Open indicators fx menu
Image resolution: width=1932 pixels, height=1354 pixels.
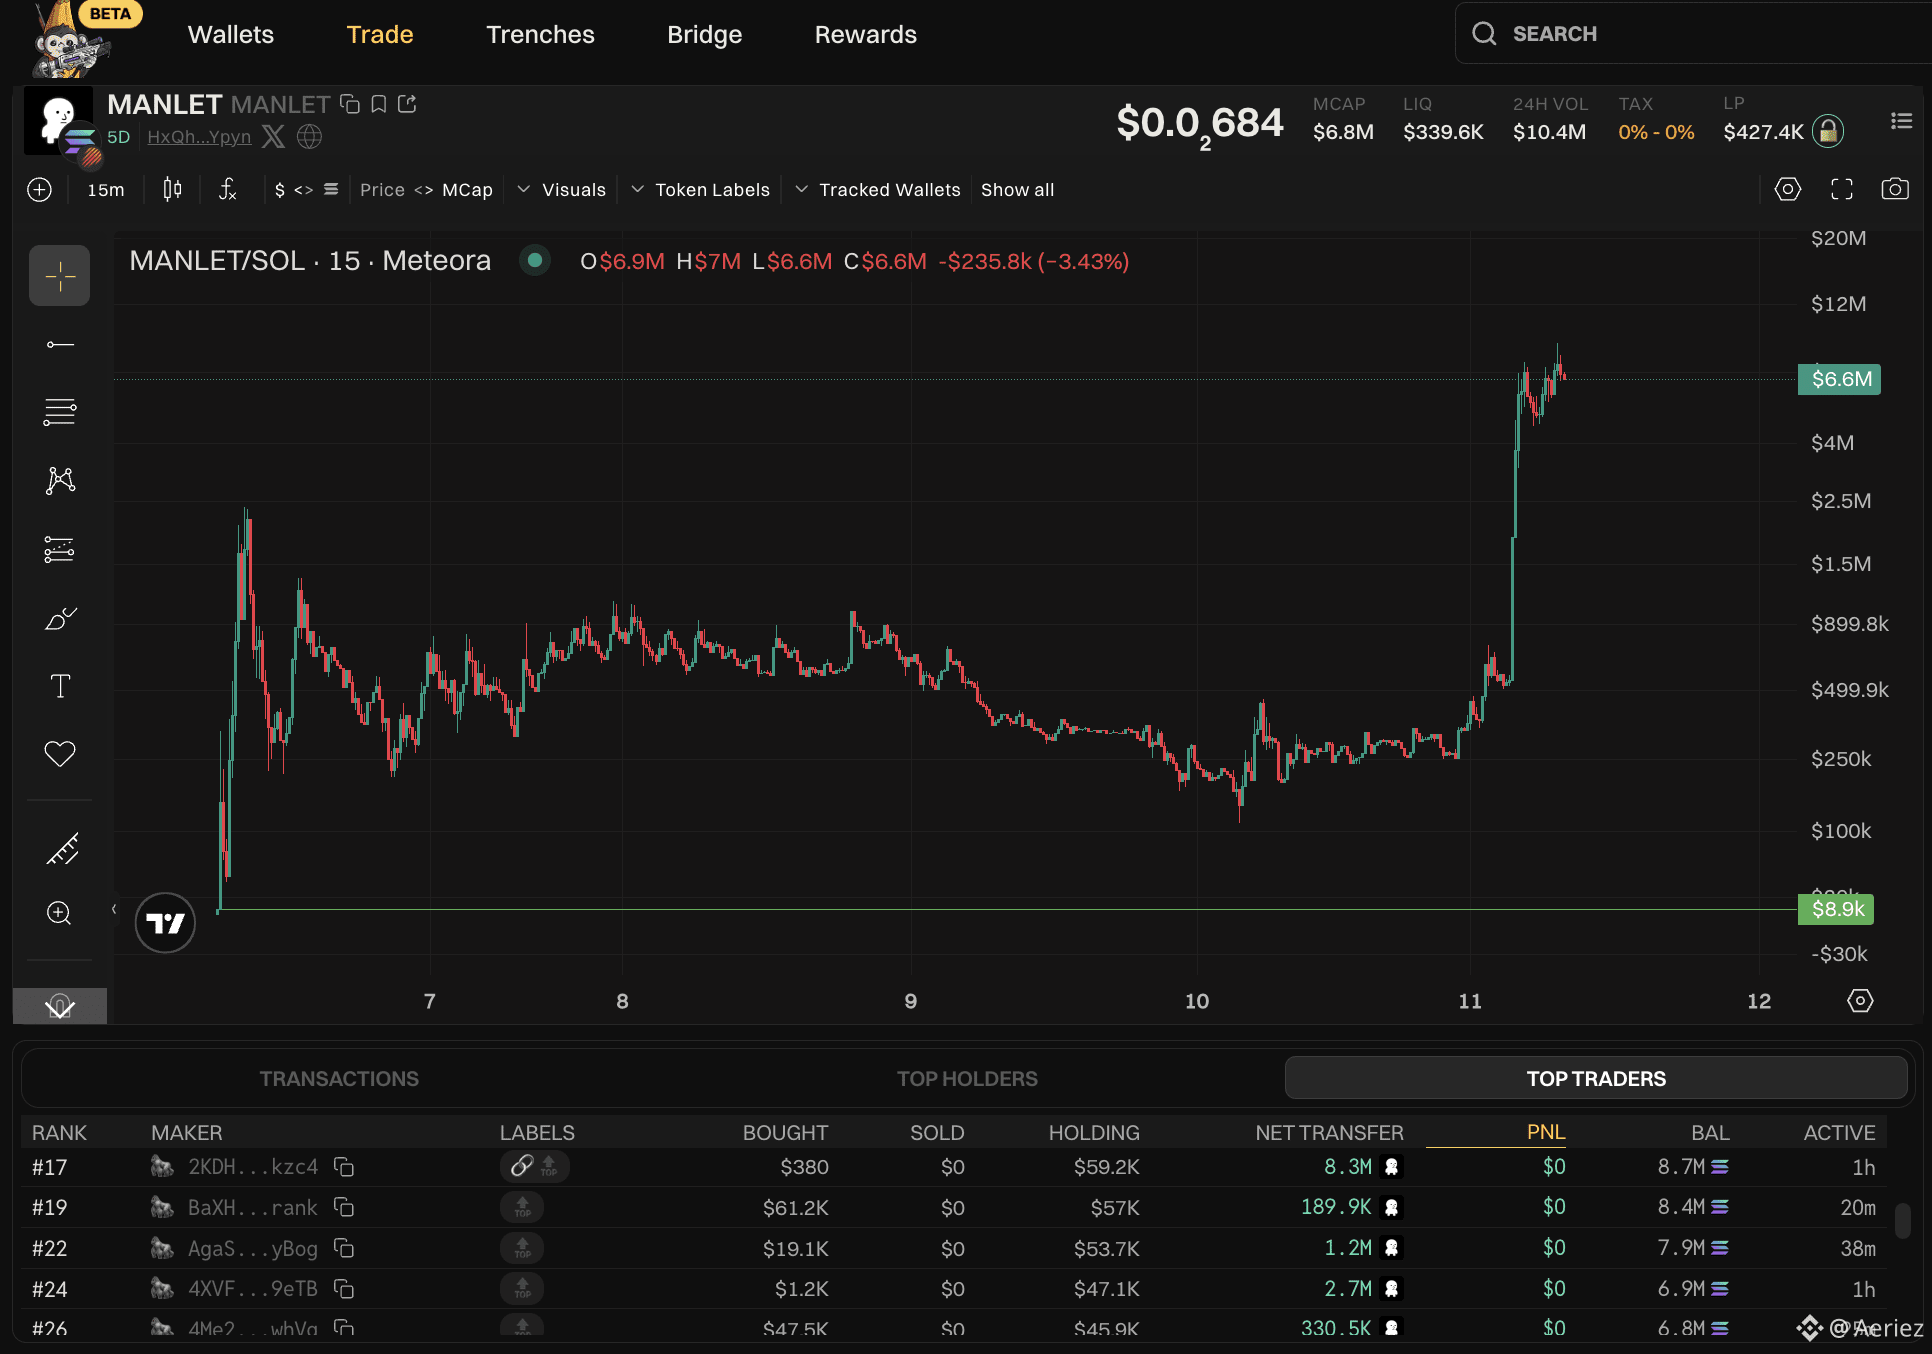click(228, 189)
